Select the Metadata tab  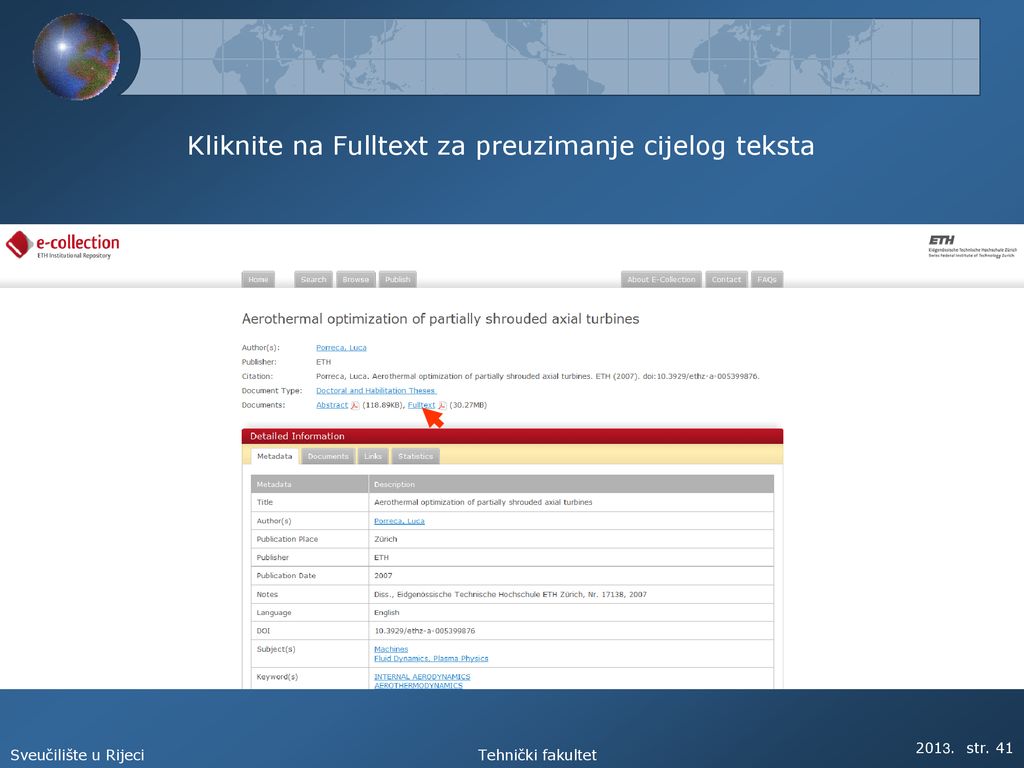tap(274, 456)
